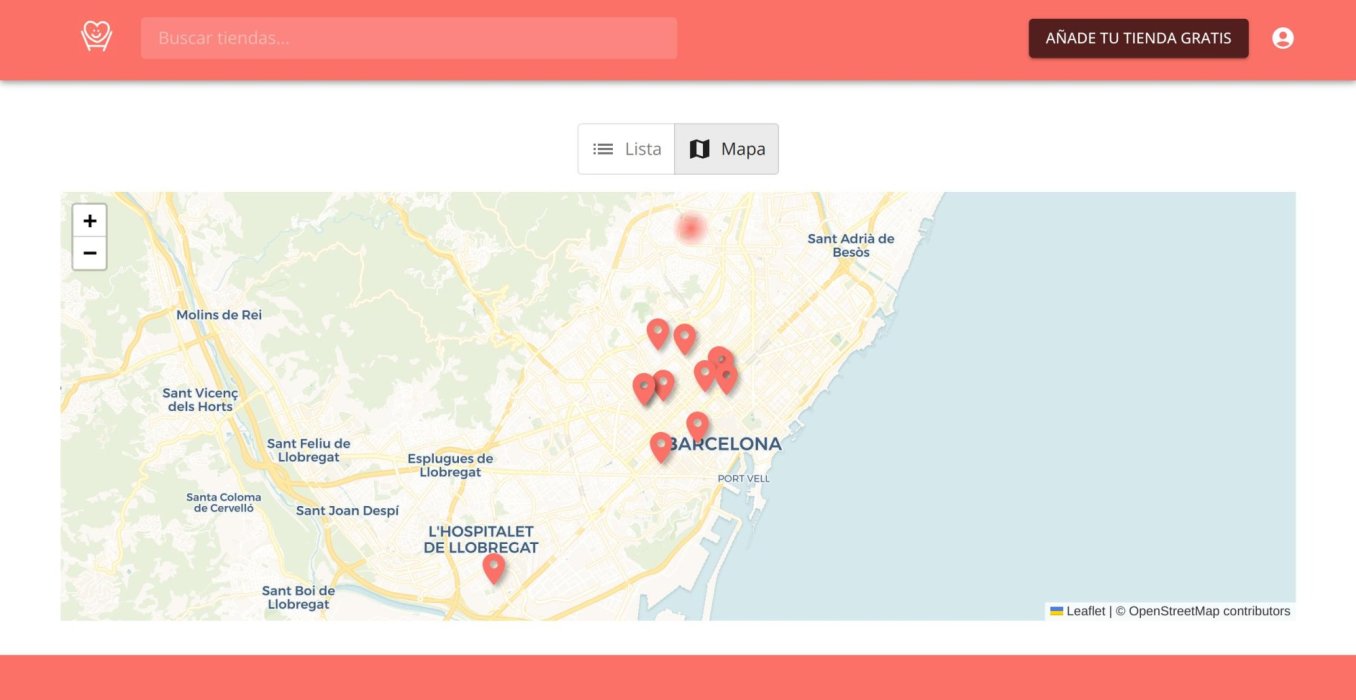Screen dimensions: 1356x700
Task: Open the OpenStreetMap contributors link
Action: click(x=1209, y=611)
